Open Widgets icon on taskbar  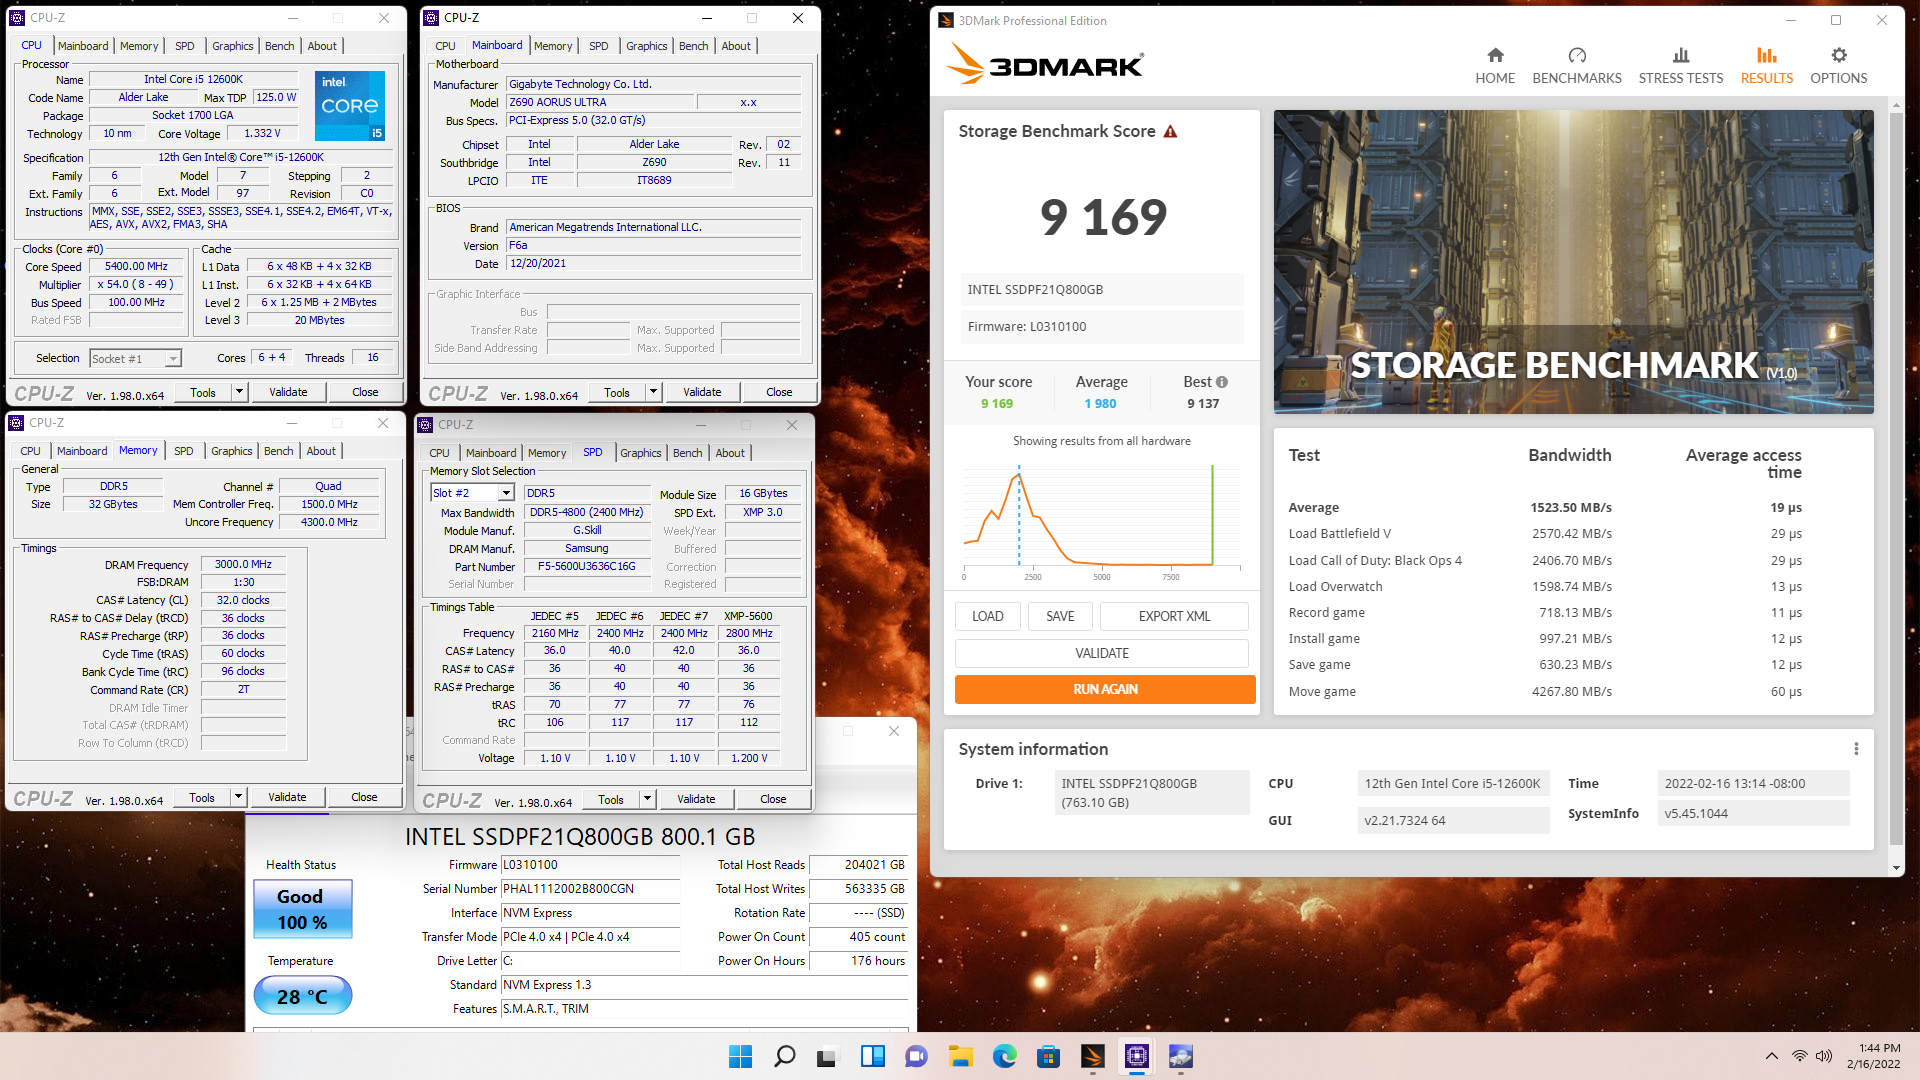coord(872,1056)
